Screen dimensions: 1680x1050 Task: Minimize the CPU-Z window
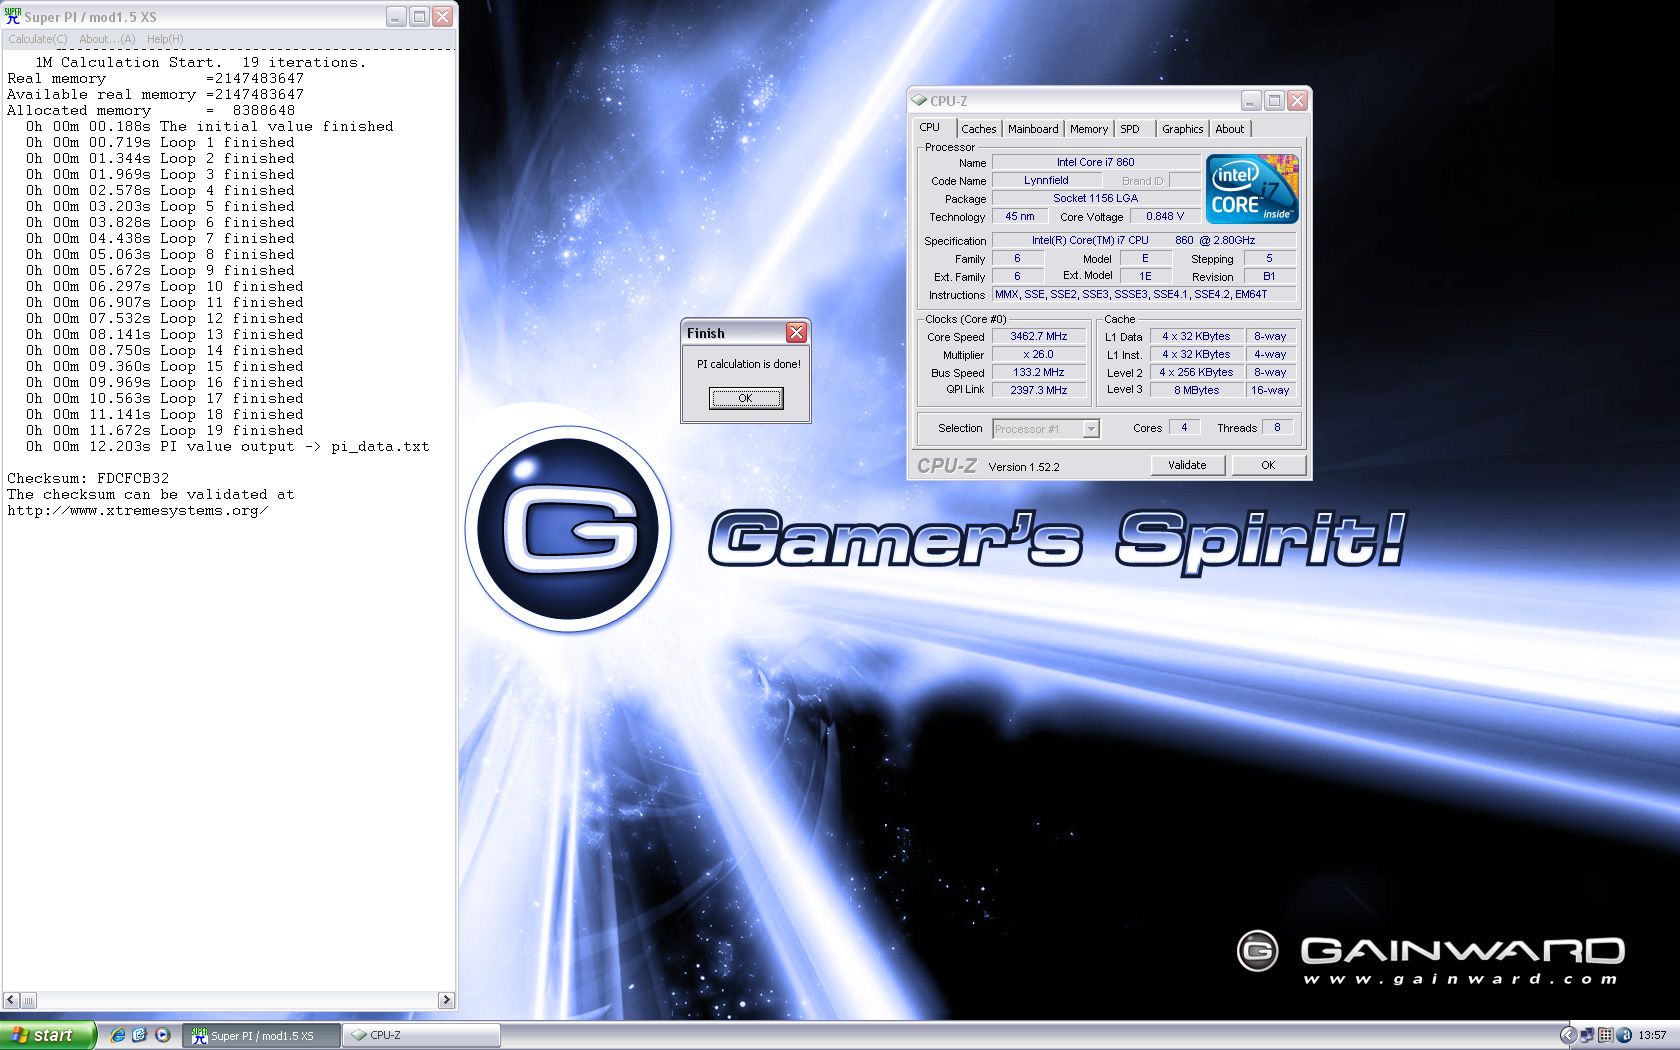1252,100
